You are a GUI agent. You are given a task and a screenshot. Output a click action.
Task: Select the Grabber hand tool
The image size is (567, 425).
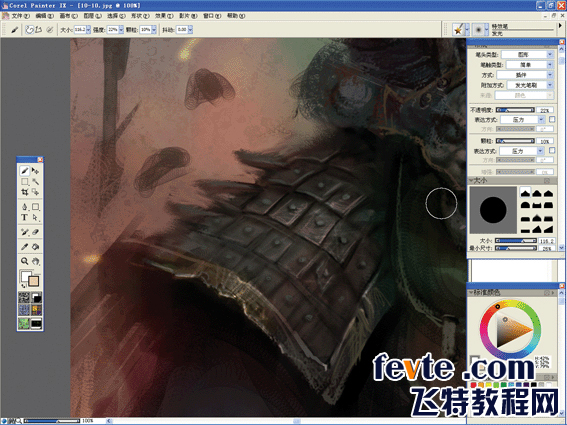tap(35, 261)
